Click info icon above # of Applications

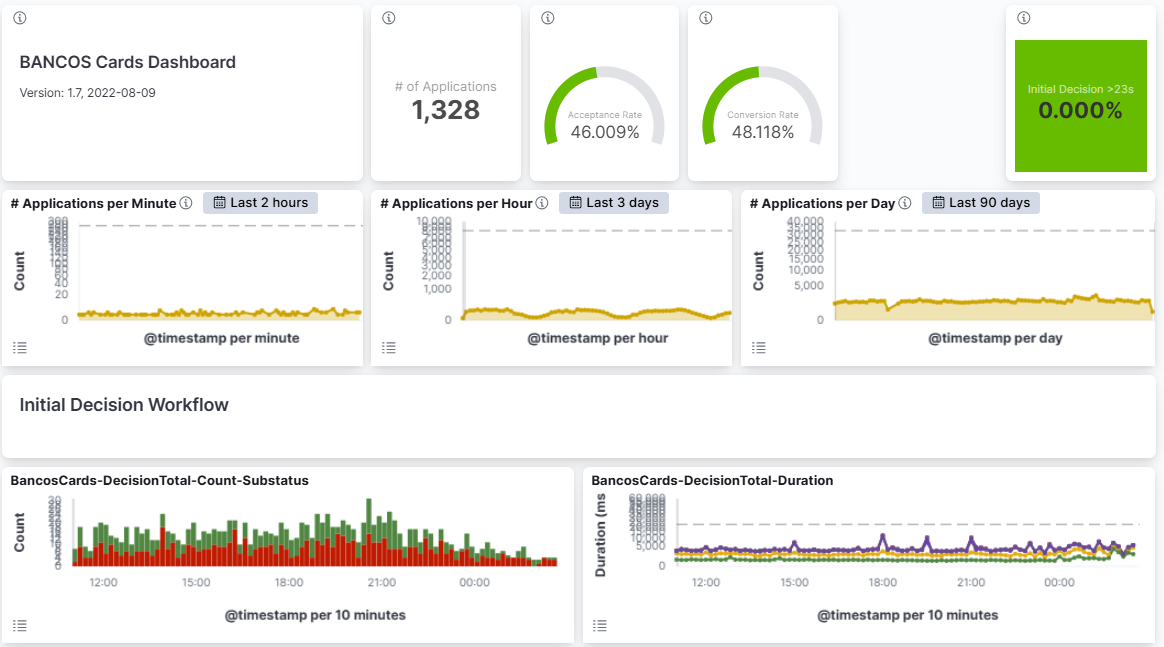[x=389, y=18]
